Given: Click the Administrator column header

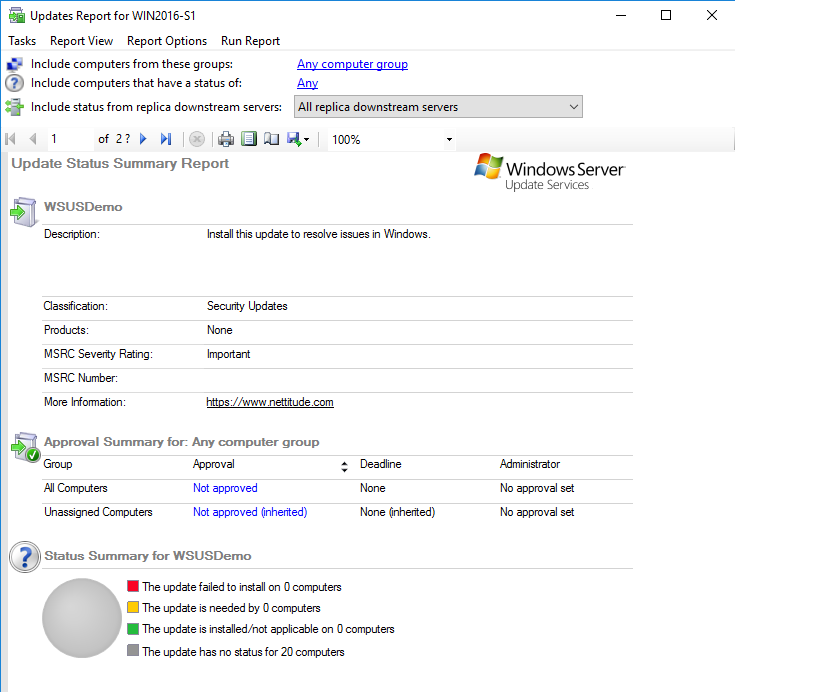Looking at the screenshot, I should click(x=530, y=464).
